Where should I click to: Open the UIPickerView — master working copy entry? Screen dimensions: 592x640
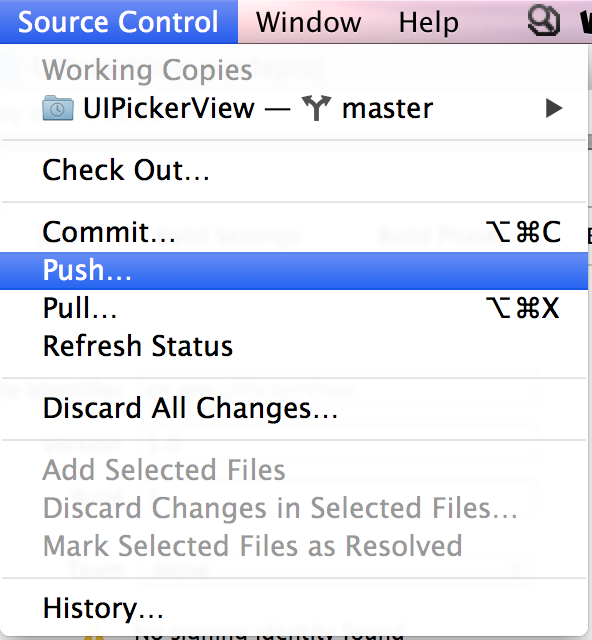pyautogui.click(x=294, y=108)
